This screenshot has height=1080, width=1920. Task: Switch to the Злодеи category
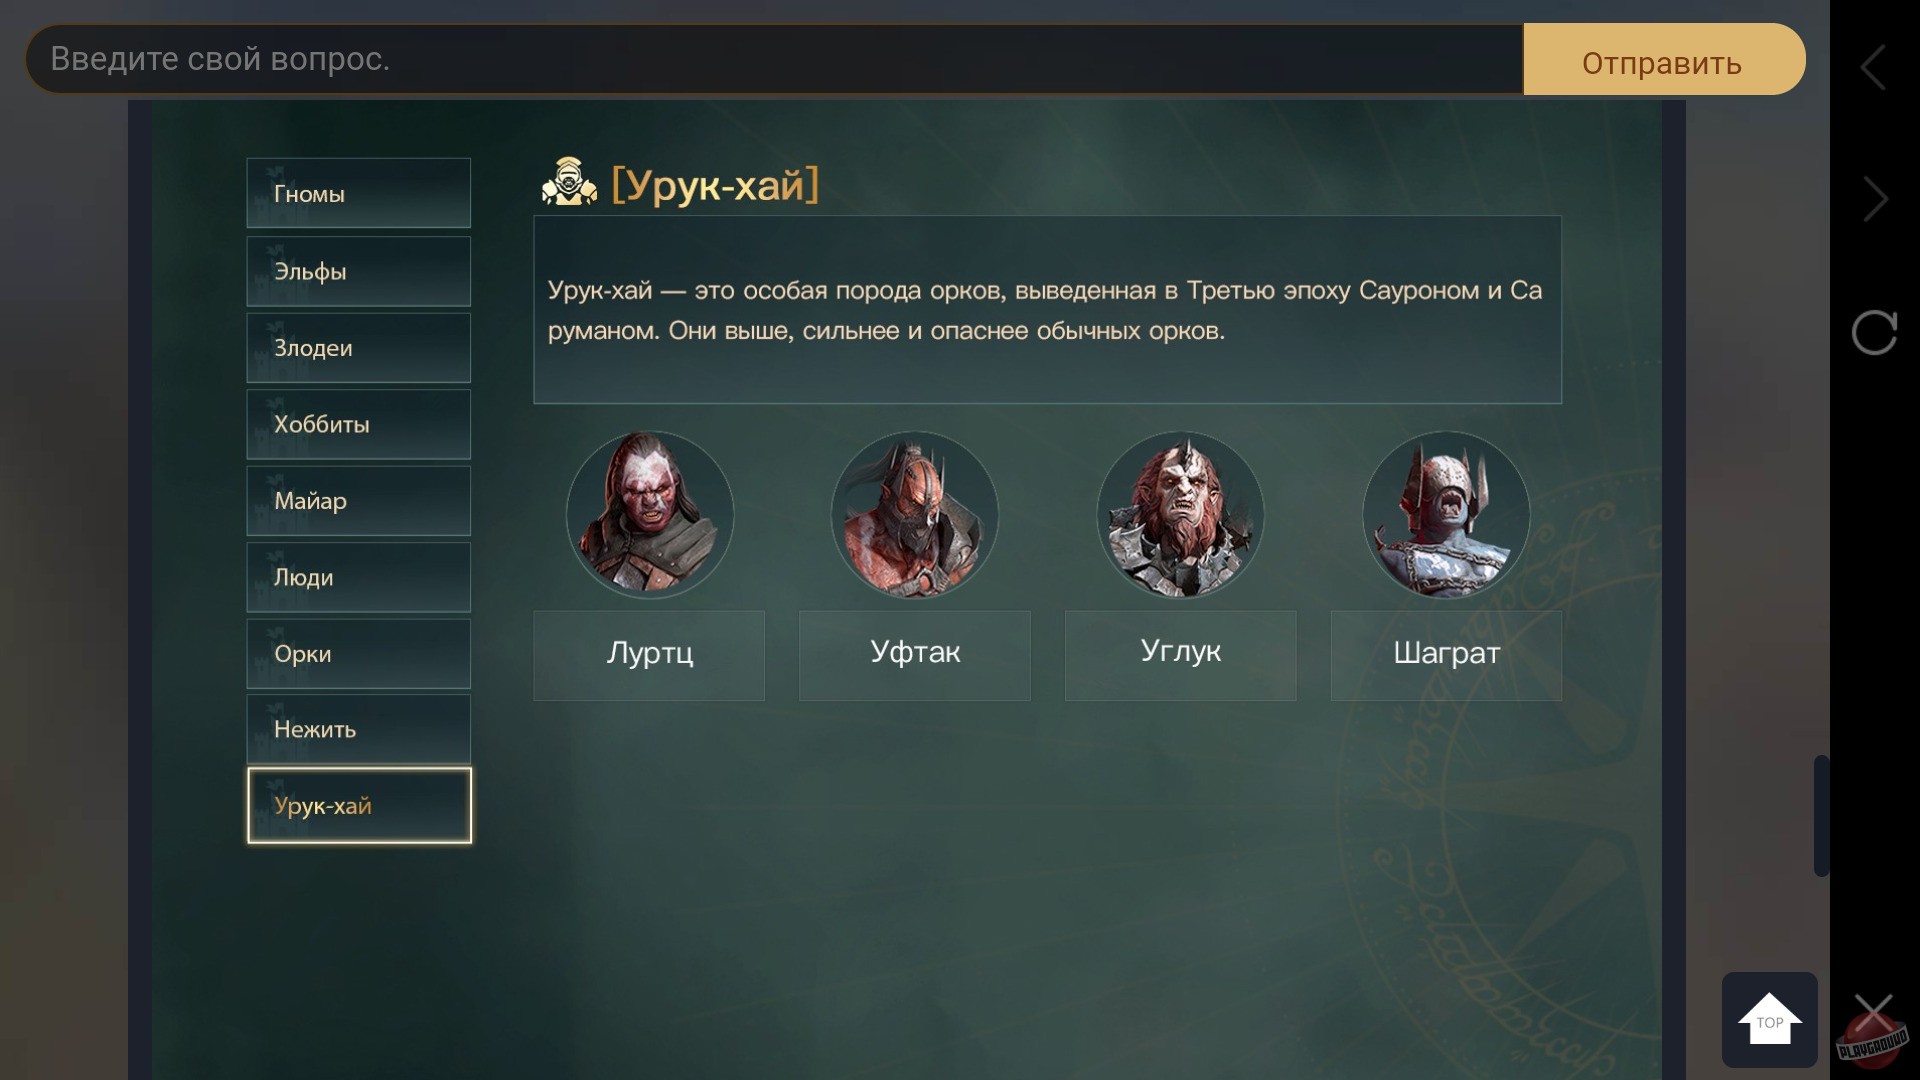(x=359, y=348)
